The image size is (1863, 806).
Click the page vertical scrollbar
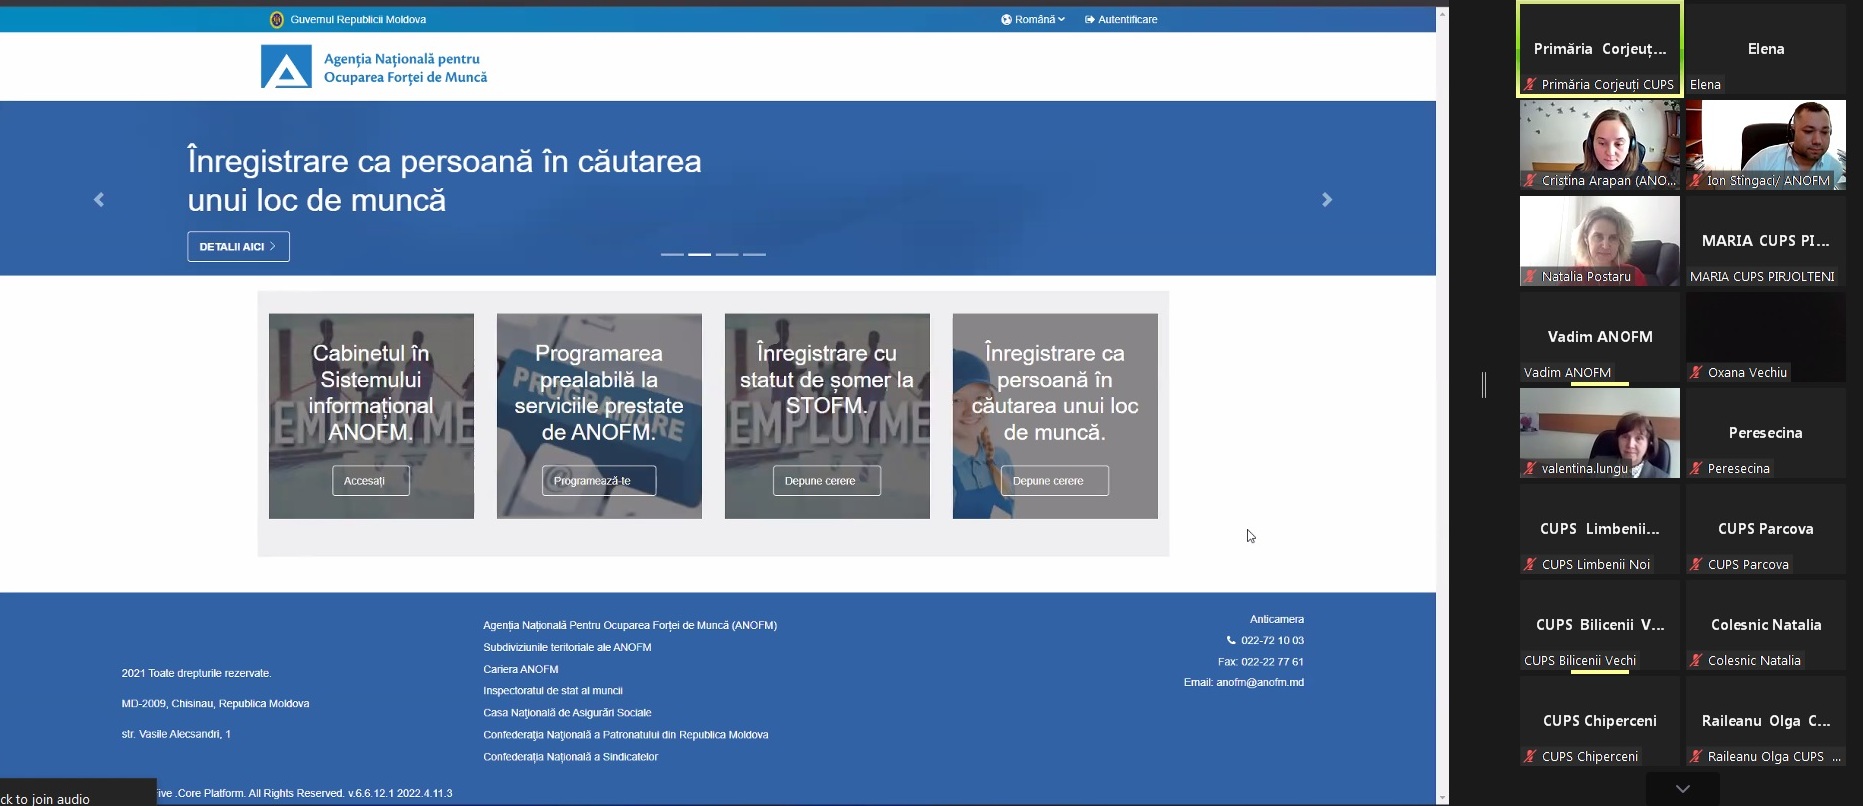coord(1442,400)
